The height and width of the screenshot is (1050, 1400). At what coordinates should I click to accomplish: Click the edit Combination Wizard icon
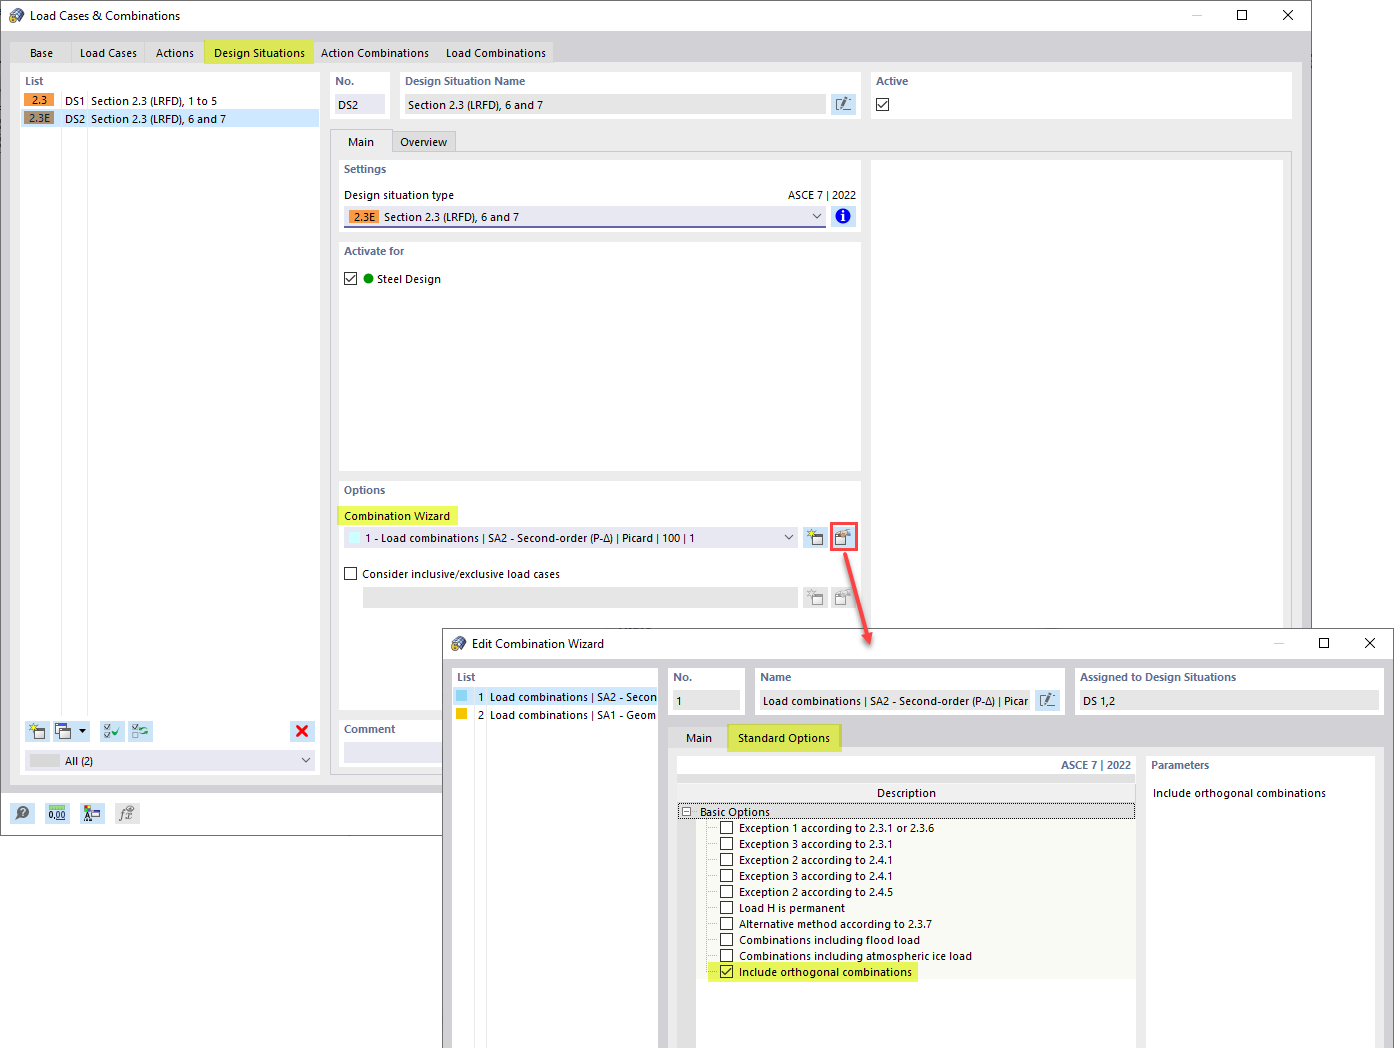pyautogui.click(x=844, y=537)
